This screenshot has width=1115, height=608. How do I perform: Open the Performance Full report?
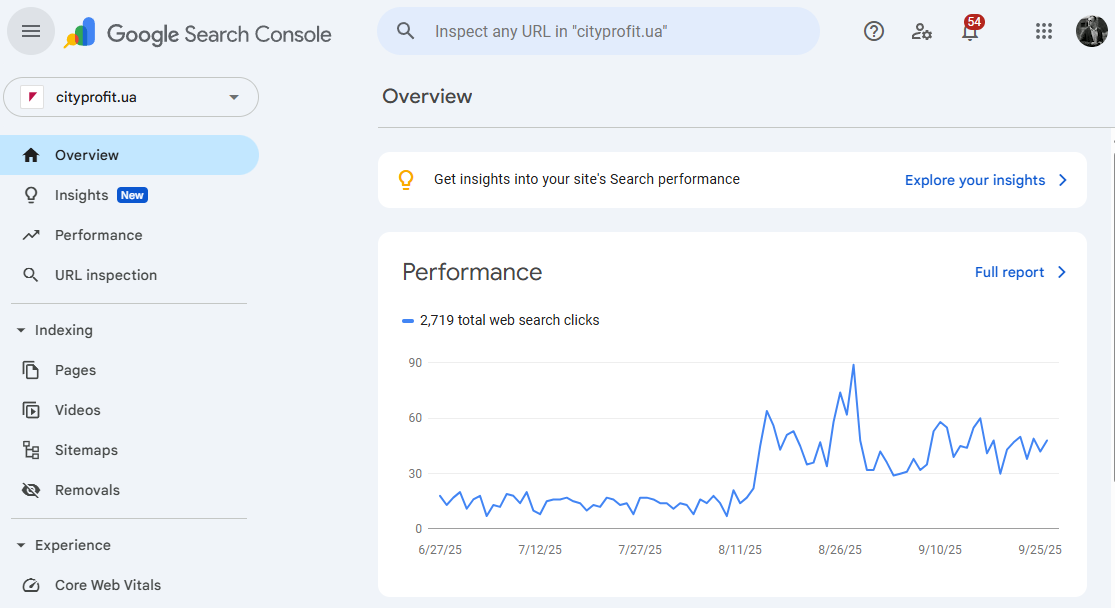1010,271
